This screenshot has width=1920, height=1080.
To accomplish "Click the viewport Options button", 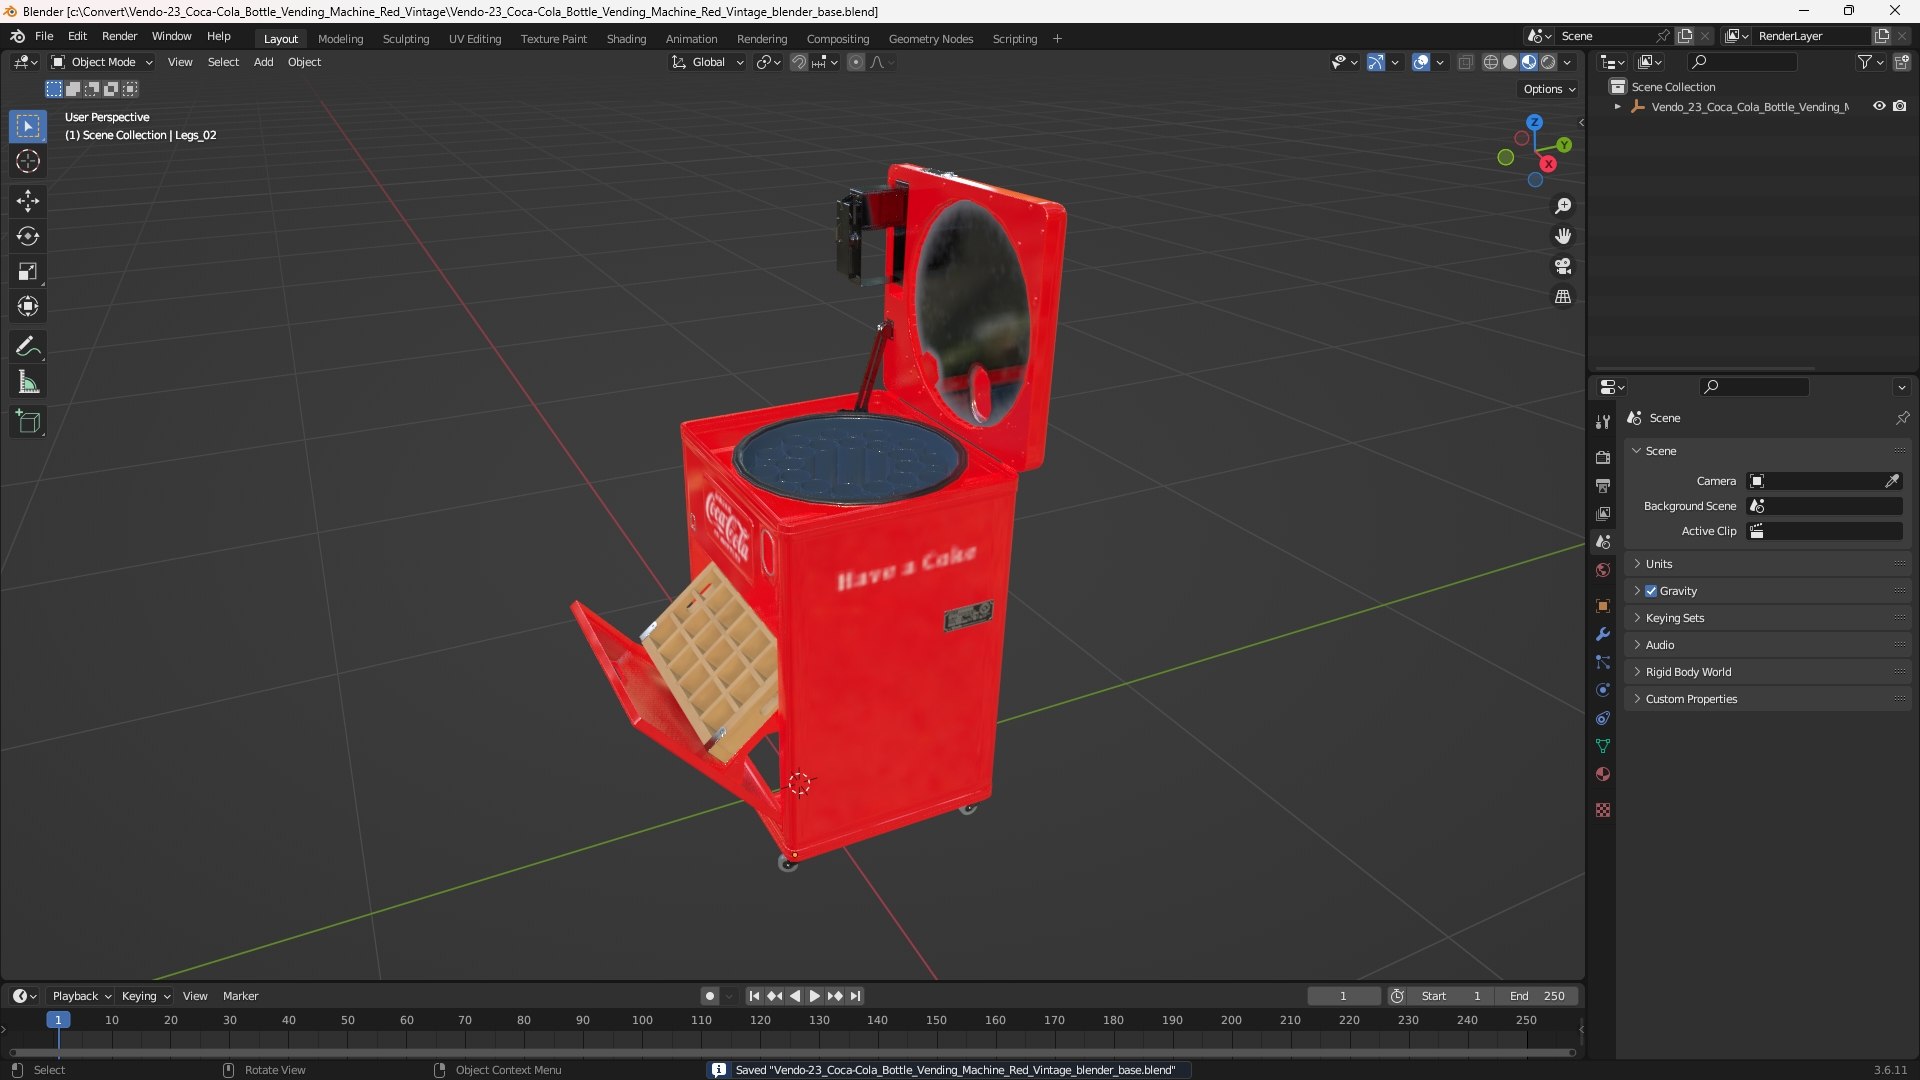I will [x=1549, y=89].
